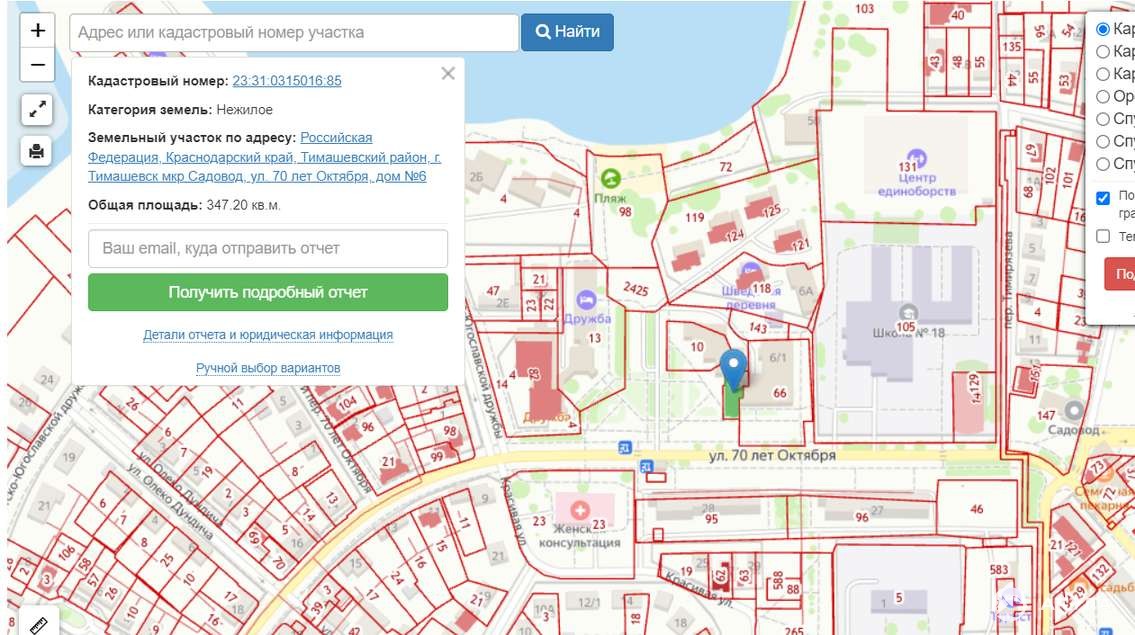This screenshot has width=1135, height=635.
Task: Enable the unchecked checkbox in layers panel
Action: [x=1103, y=236]
